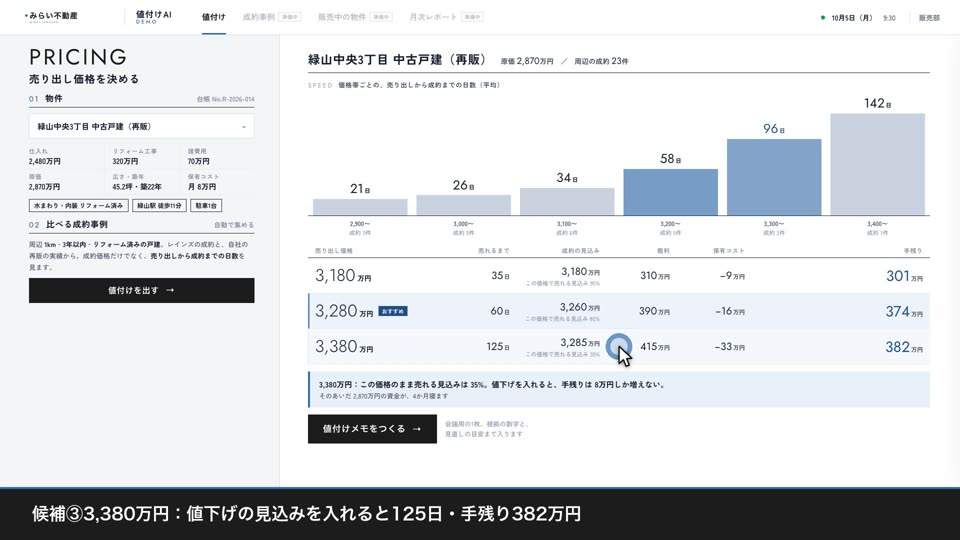Click the 60日 days-to-sell value
This screenshot has height=540, width=960.
pyautogui.click(x=500, y=312)
